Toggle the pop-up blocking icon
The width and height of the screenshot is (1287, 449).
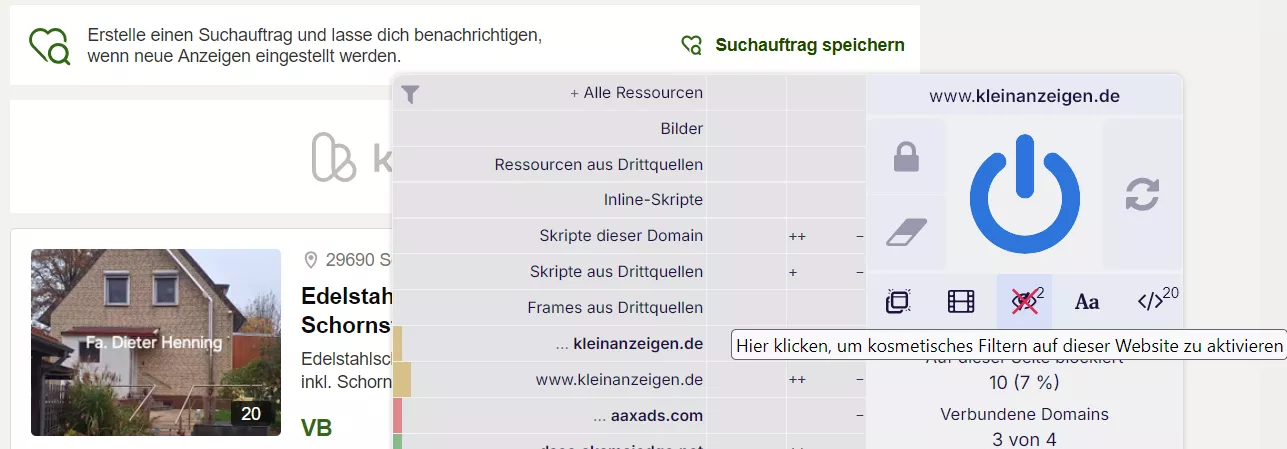click(x=898, y=301)
